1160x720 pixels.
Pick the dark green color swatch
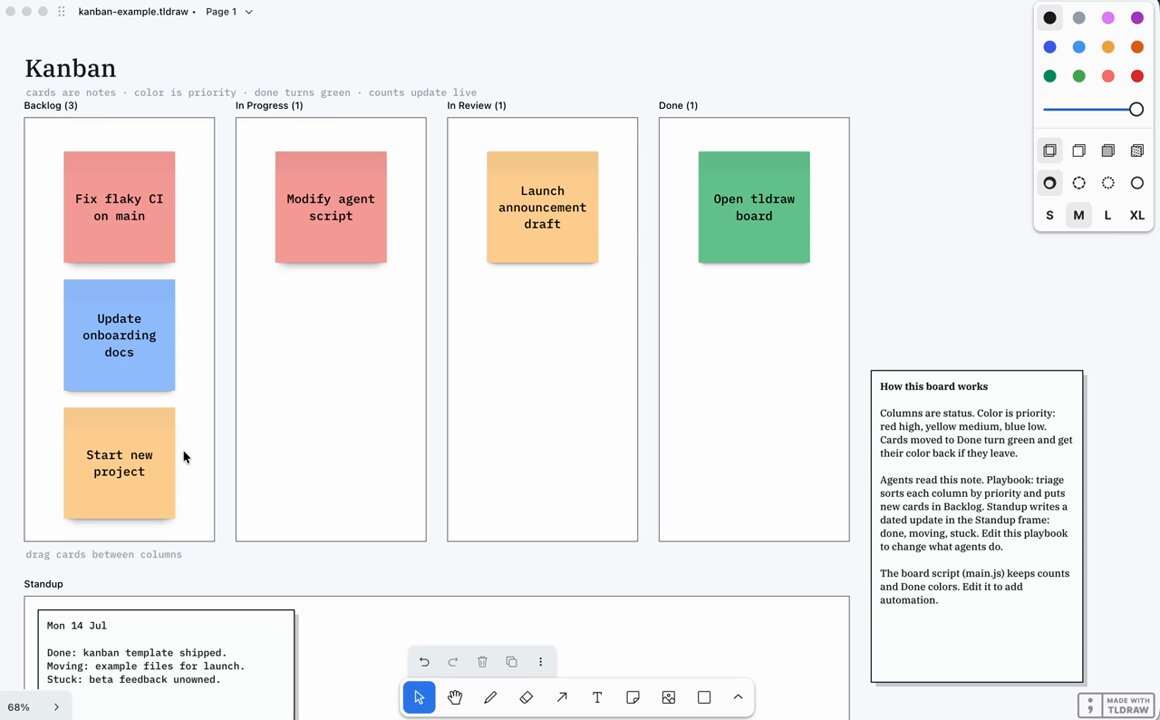[x=1050, y=76]
